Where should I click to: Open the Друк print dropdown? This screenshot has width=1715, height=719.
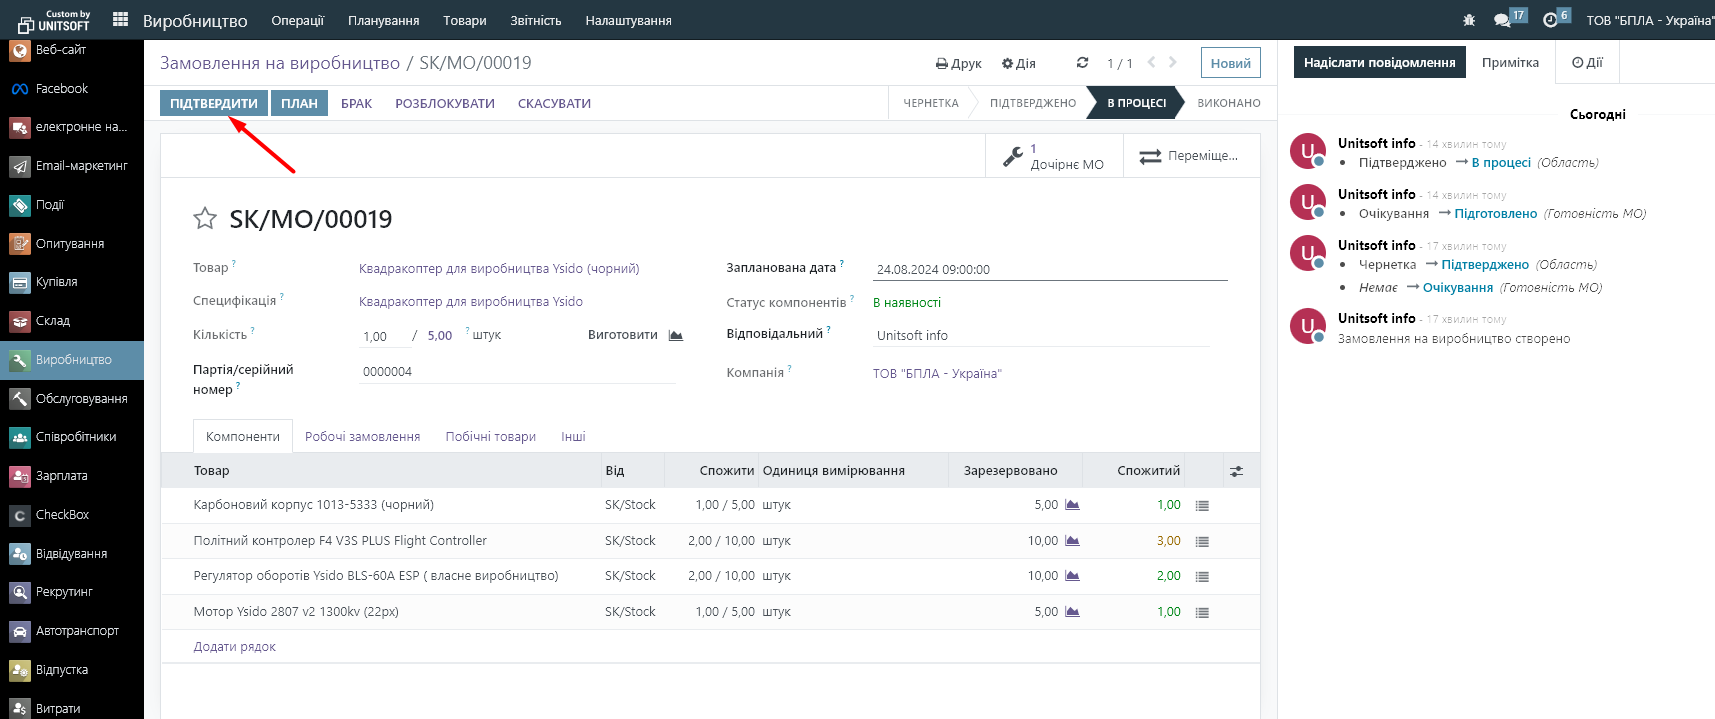[x=958, y=63]
